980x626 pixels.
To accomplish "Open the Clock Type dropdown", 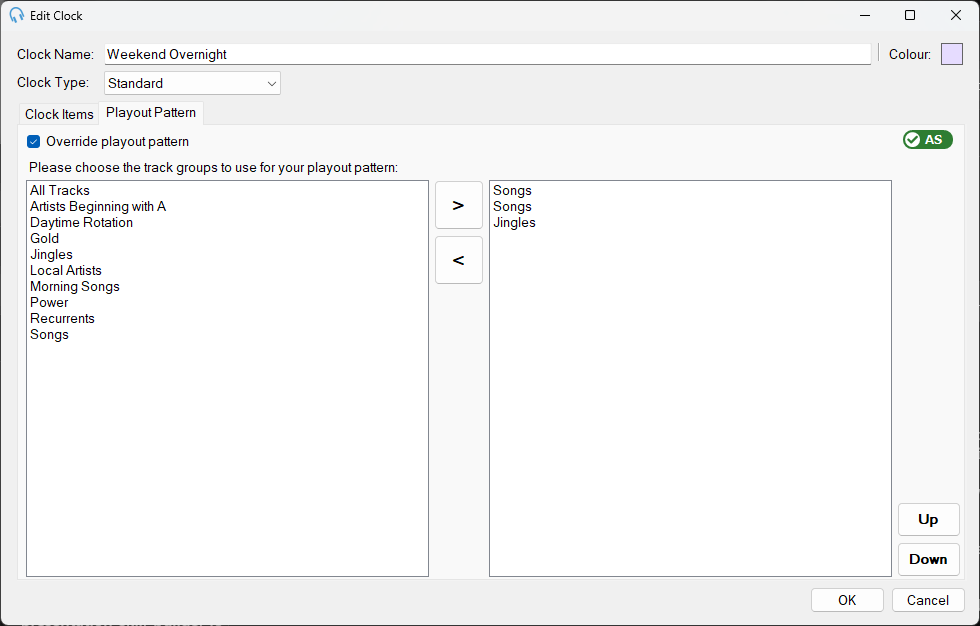I will click(x=192, y=83).
